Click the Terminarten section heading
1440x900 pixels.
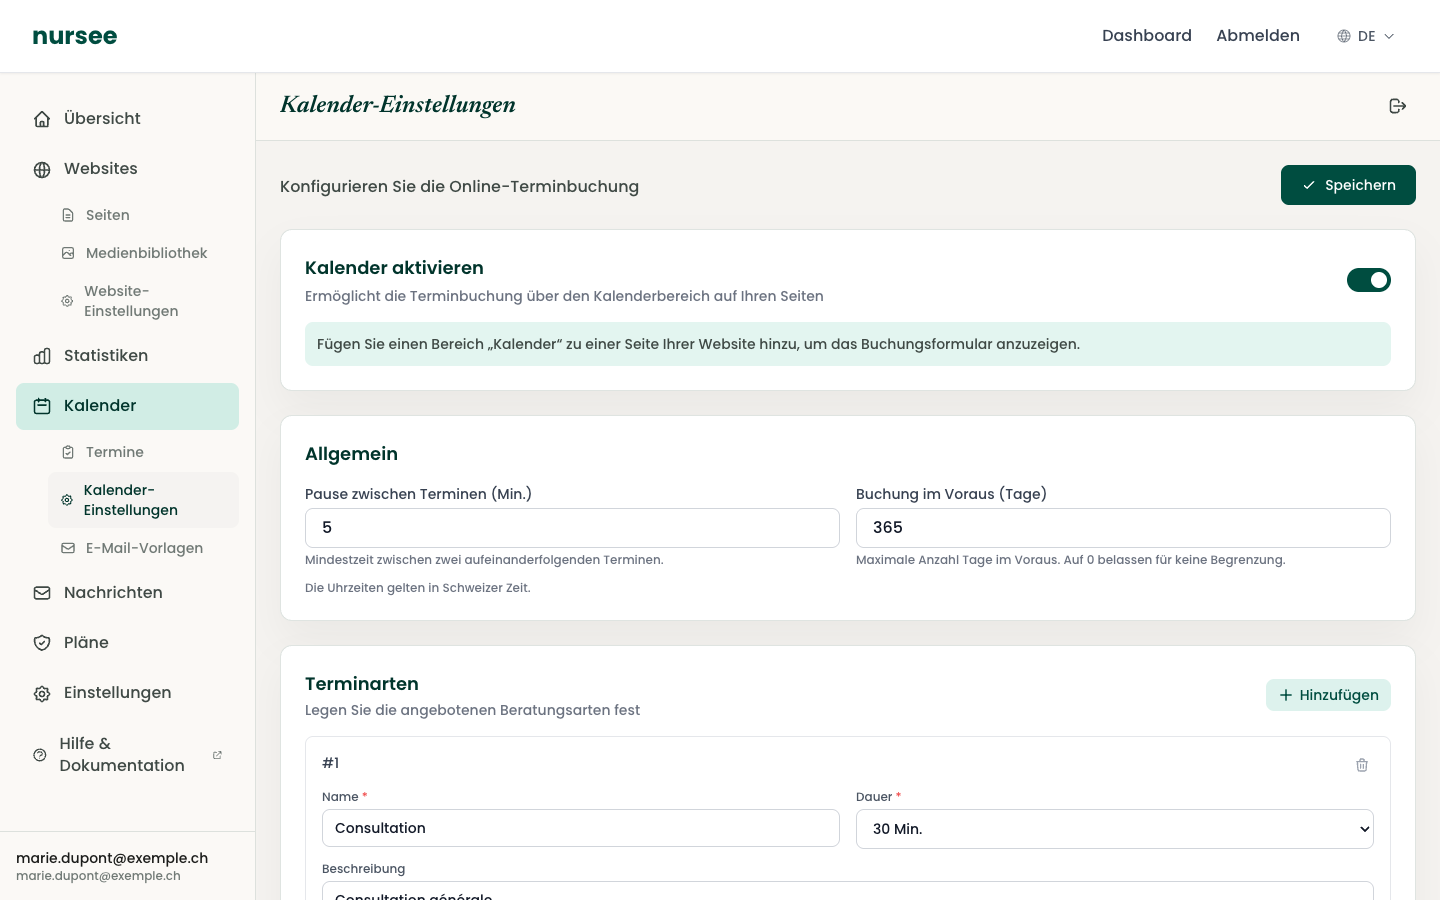coord(362,684)
